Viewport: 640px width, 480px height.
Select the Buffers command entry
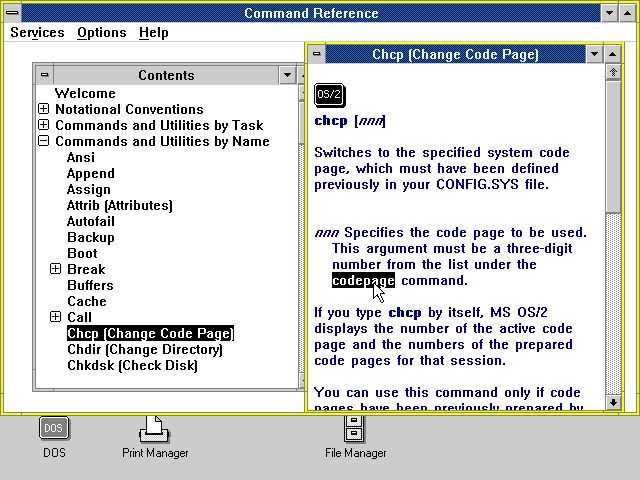[x=90, y=285]
